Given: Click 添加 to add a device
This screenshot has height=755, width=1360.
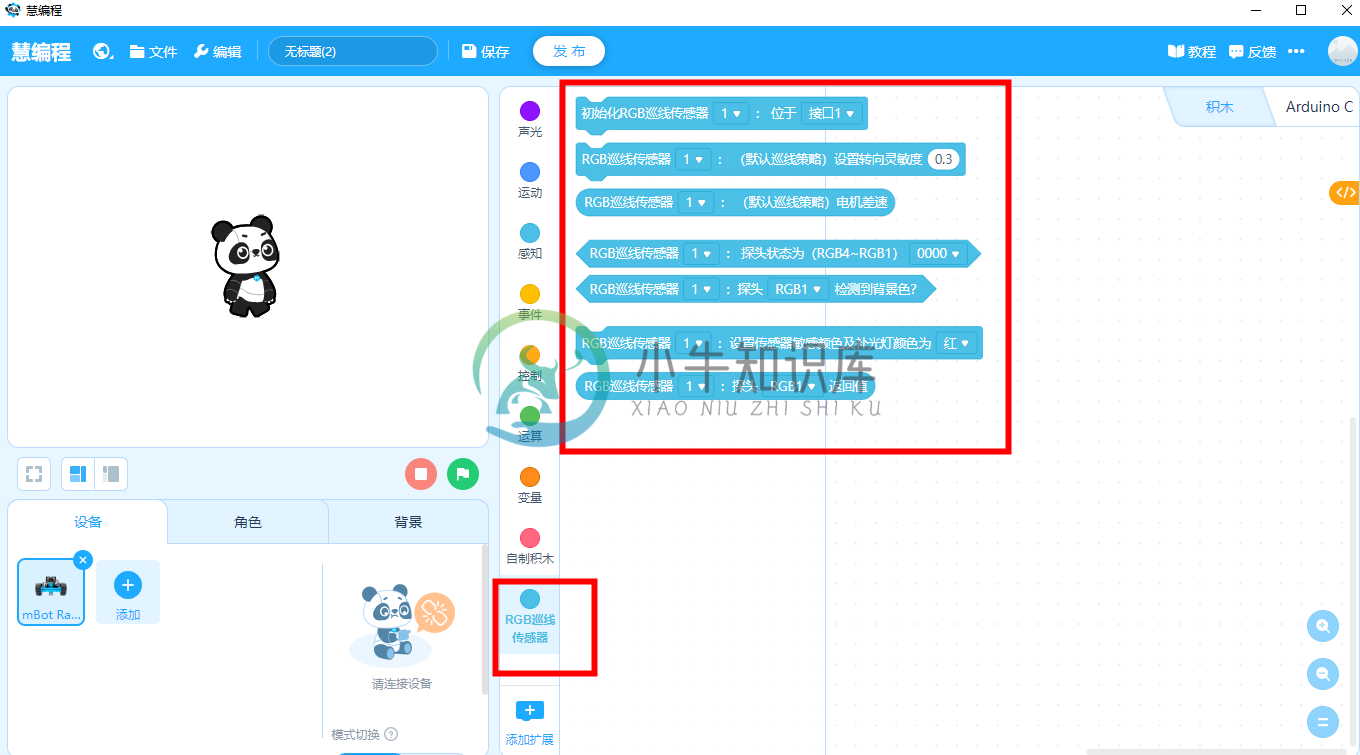Looking at the screenshot, I should click(x=128, y=593).
